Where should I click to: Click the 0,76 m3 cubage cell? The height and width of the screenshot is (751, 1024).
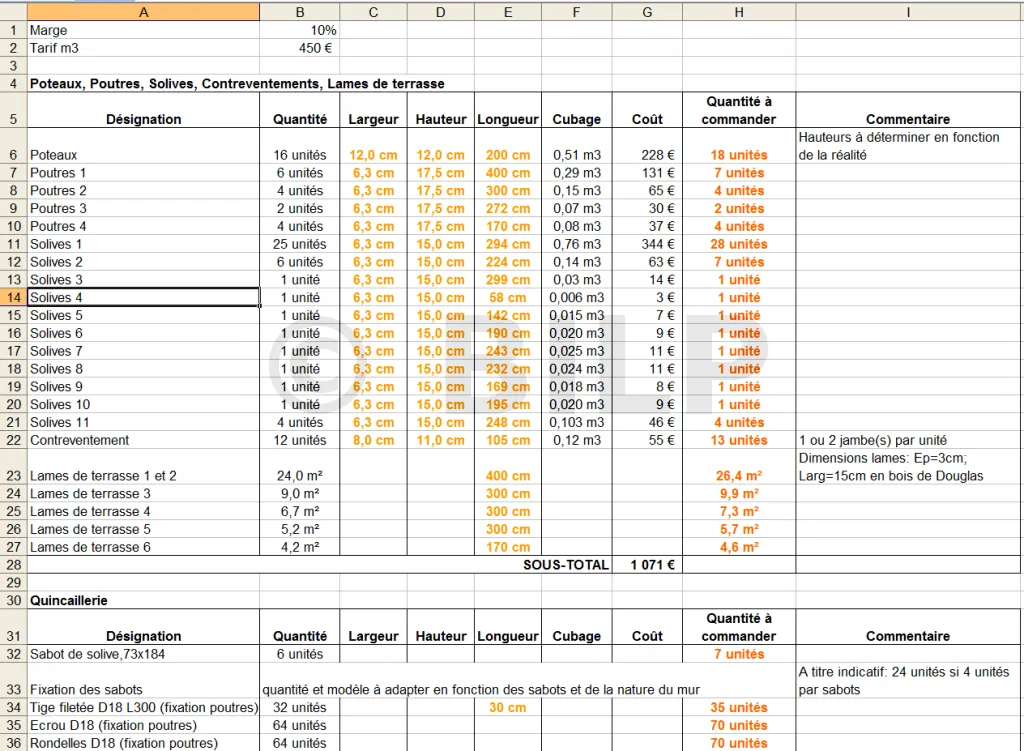[577, 244]
